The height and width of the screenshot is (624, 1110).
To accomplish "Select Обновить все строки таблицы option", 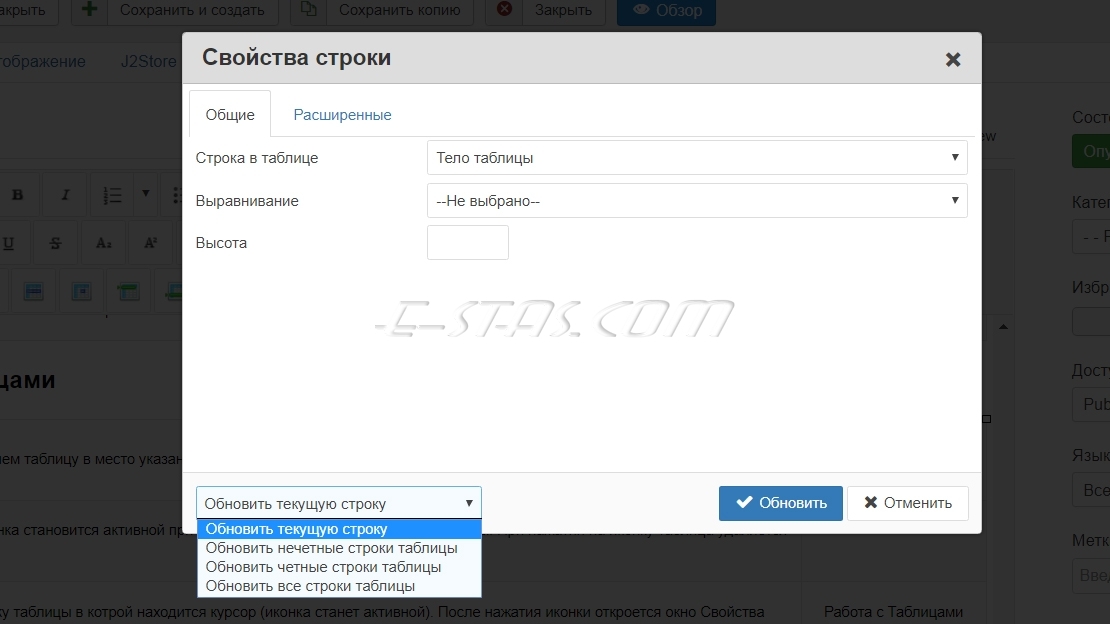I will coord(339,586).
